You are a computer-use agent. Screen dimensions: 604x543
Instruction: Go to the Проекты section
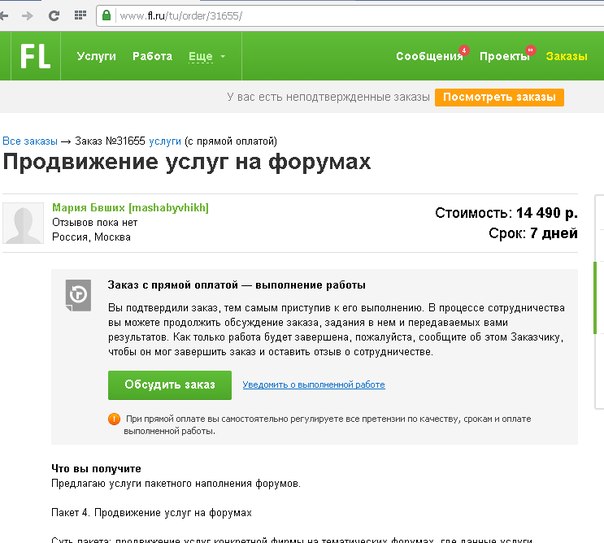(x=504, y=57)
